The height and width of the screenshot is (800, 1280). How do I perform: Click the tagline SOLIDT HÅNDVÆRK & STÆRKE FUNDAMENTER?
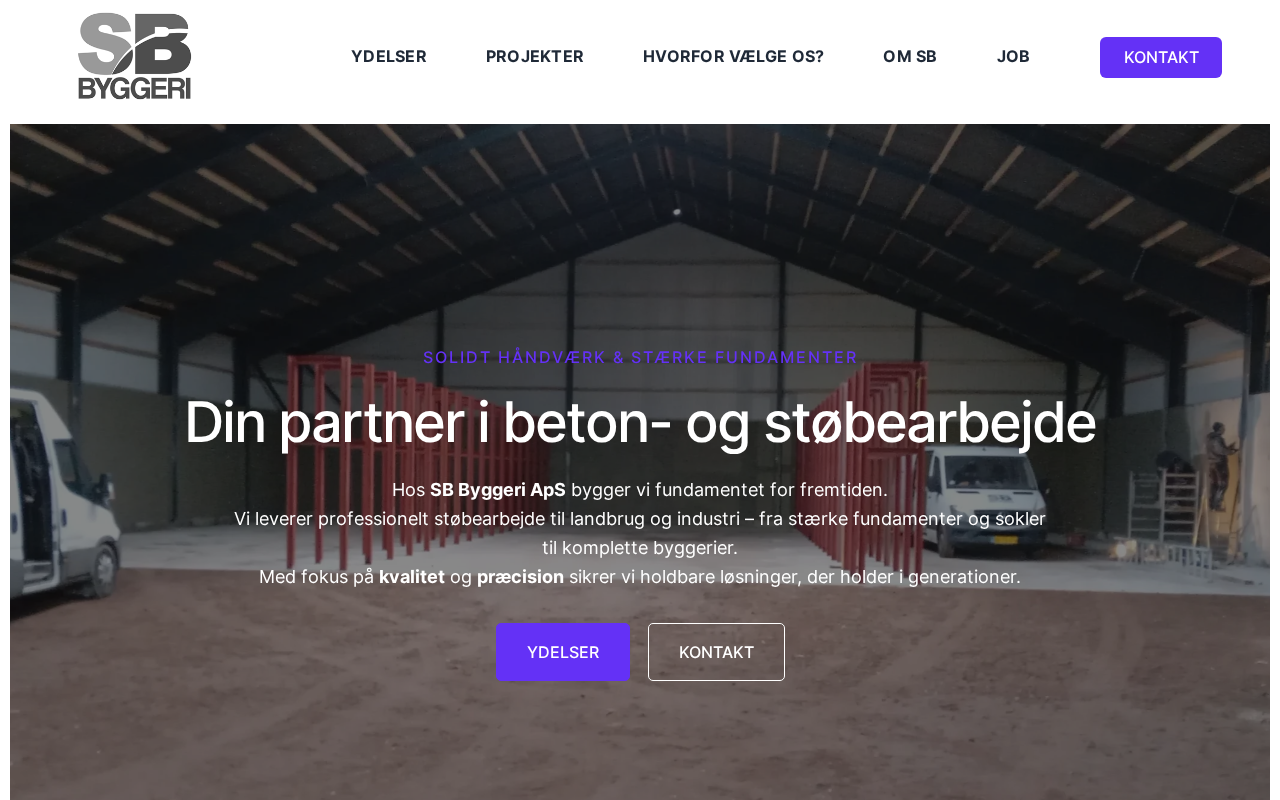[640, 358]
